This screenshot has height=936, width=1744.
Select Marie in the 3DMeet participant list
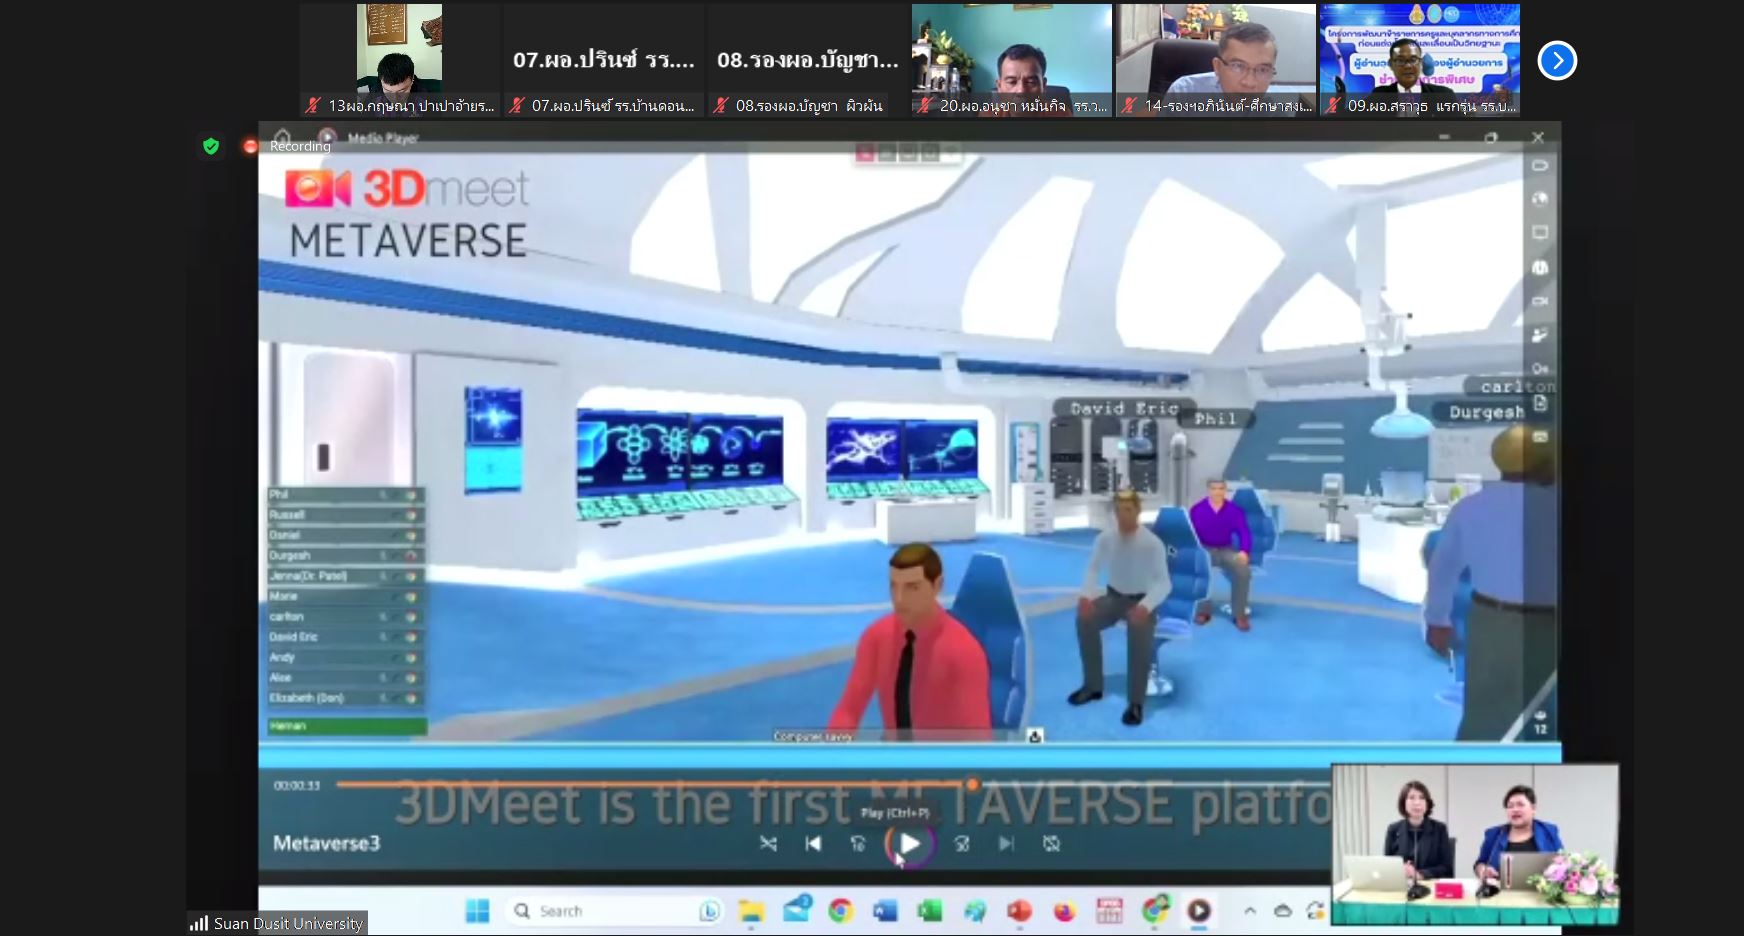(x=346, y=596)
